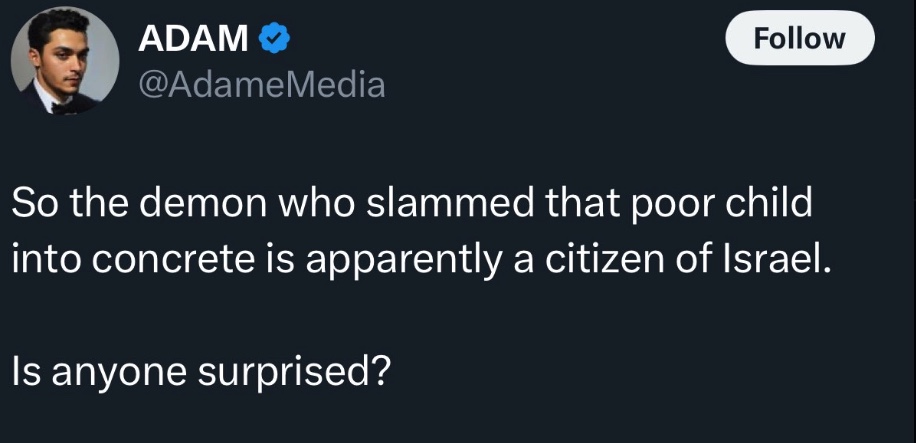Image resolution: width=916 pixels, height=443 pixels.
Task: Click the "Is anyone surprised?" line
Action: tap(199, 370)
